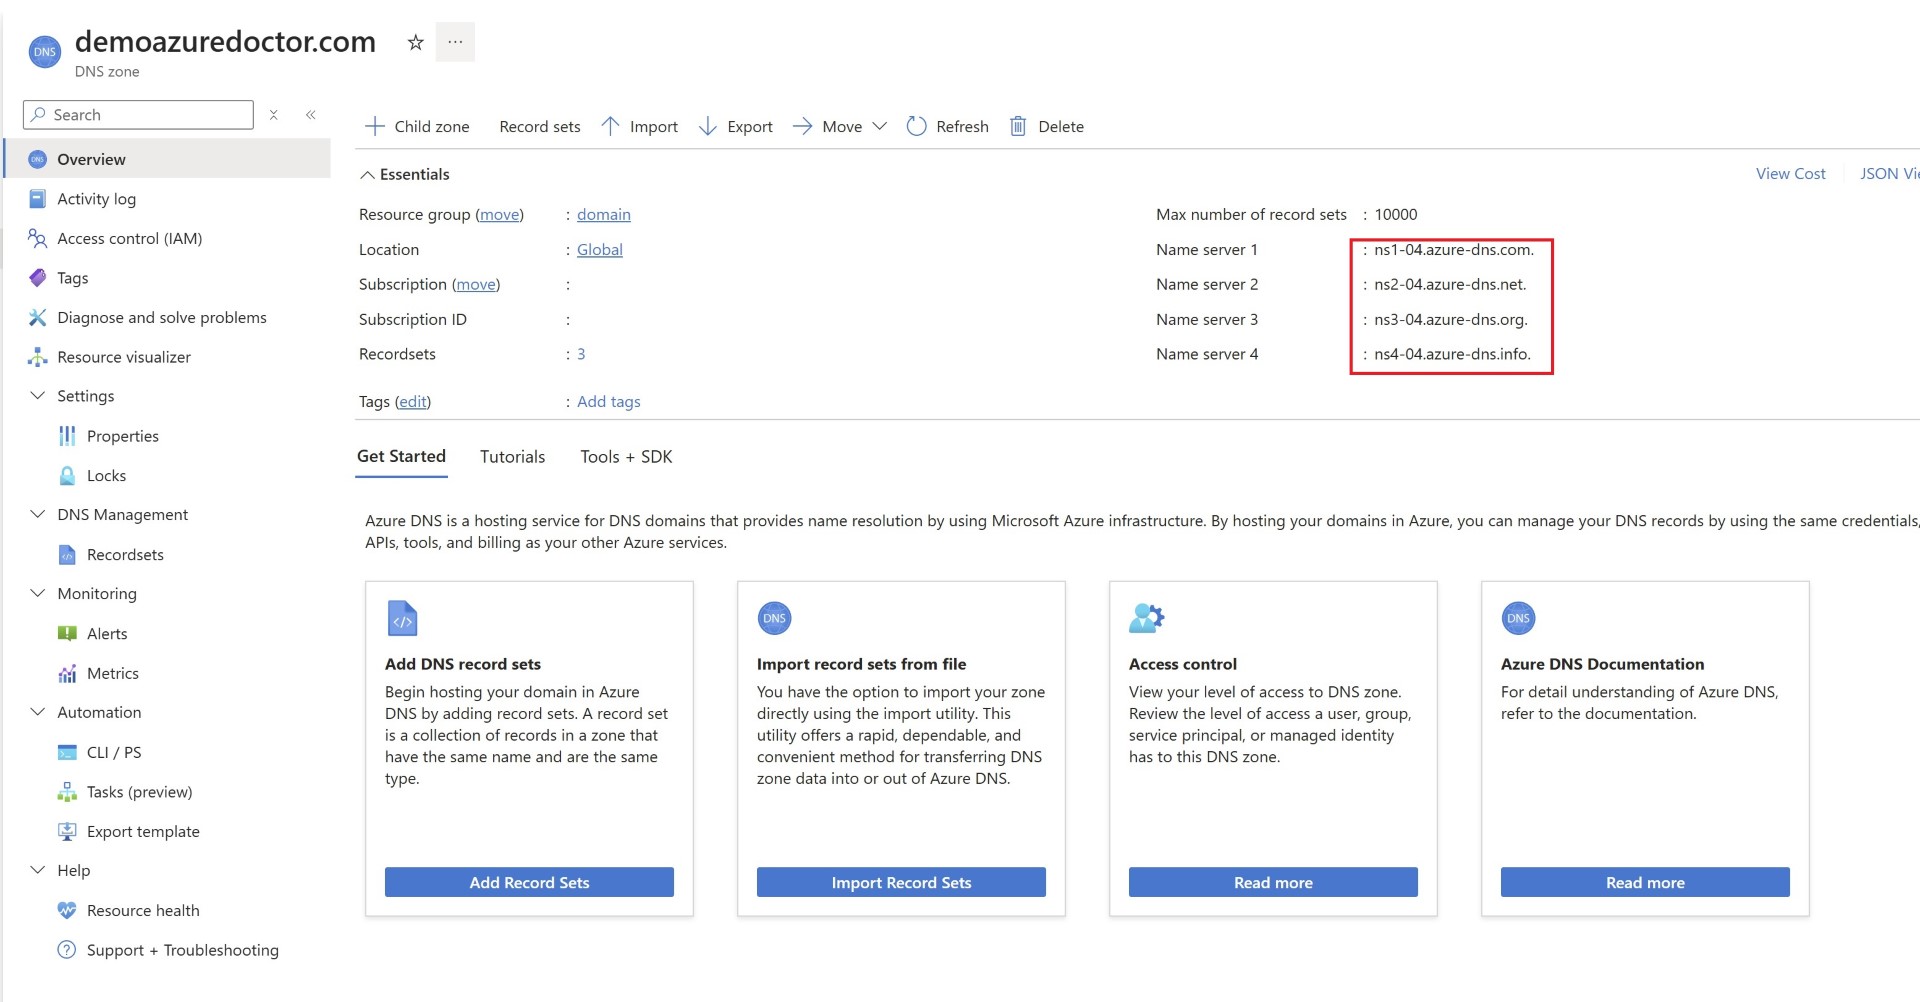Click the Import record sets from file DNS icon
This screenshot has height=1002, width=1920.
click(774, 618)
